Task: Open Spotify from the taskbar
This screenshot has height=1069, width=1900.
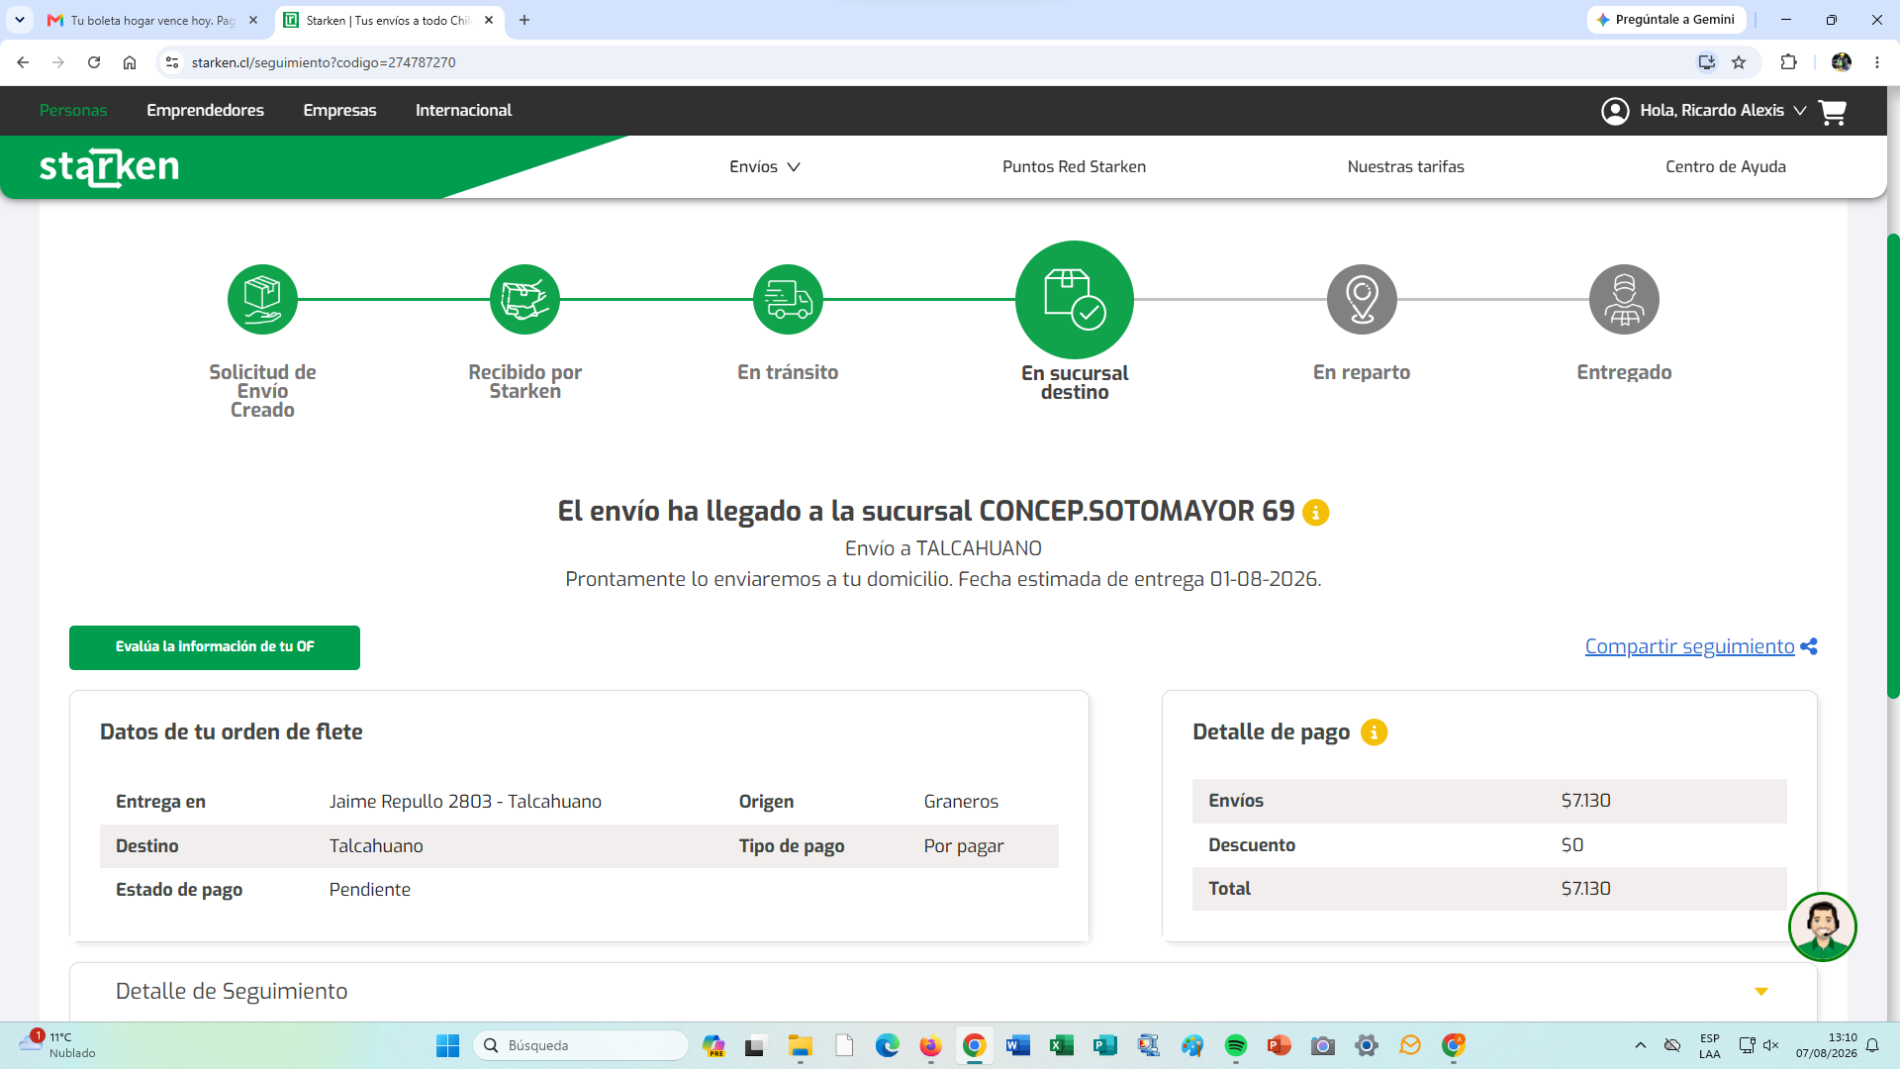Action: (1235, 1046)
